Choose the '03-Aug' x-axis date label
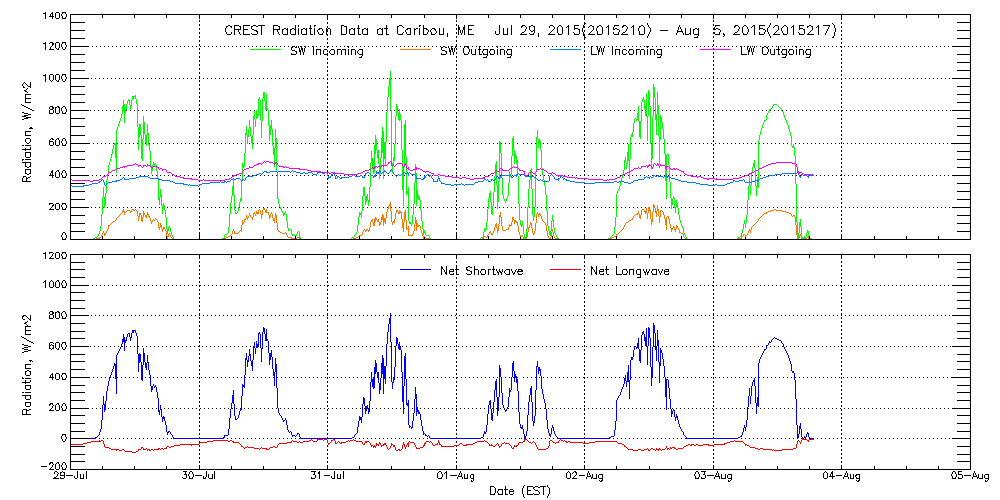This screenshot has height=500, width=1000. (713, 476)
